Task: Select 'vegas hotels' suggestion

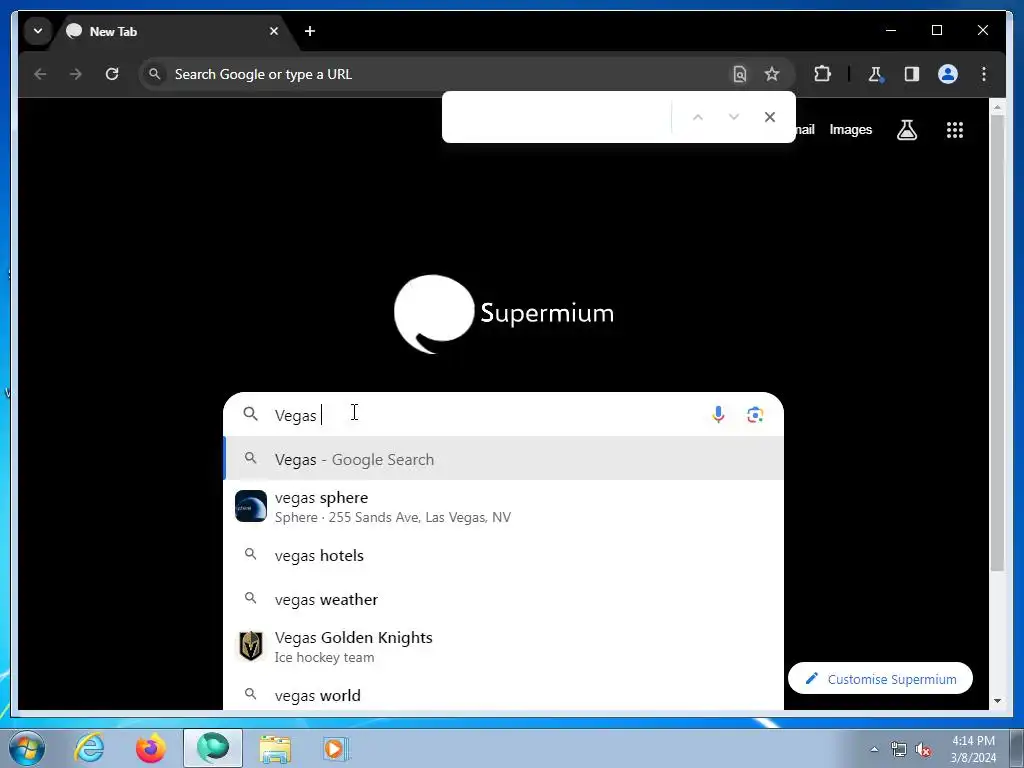Action: click(x=504, y=555)
